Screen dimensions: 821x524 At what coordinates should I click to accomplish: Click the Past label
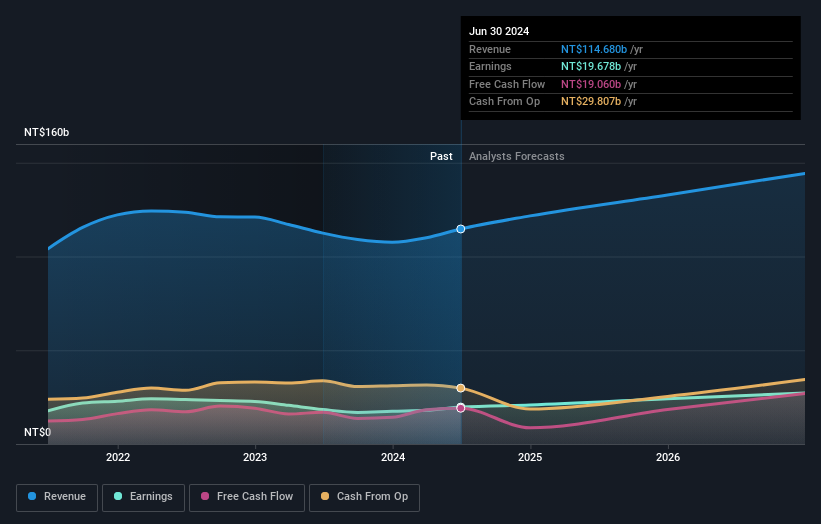click(x=441, y=156)
